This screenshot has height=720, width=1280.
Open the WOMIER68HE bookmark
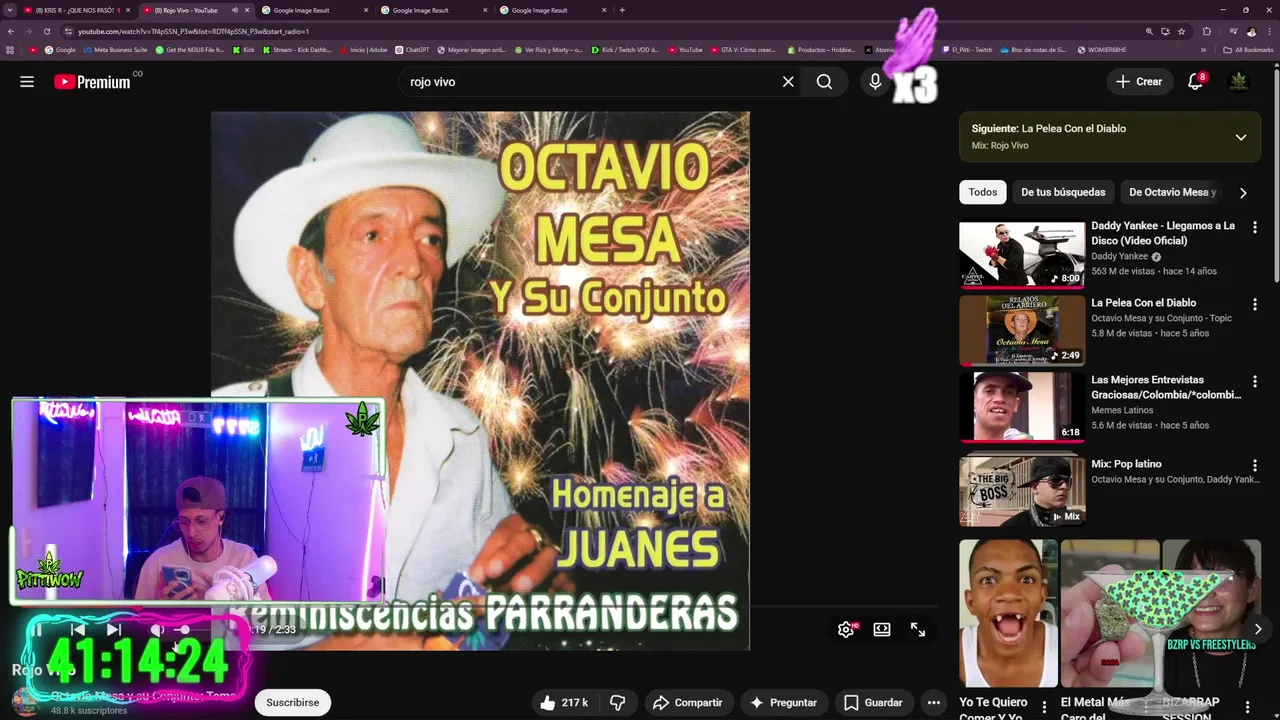pos(1101,49)
